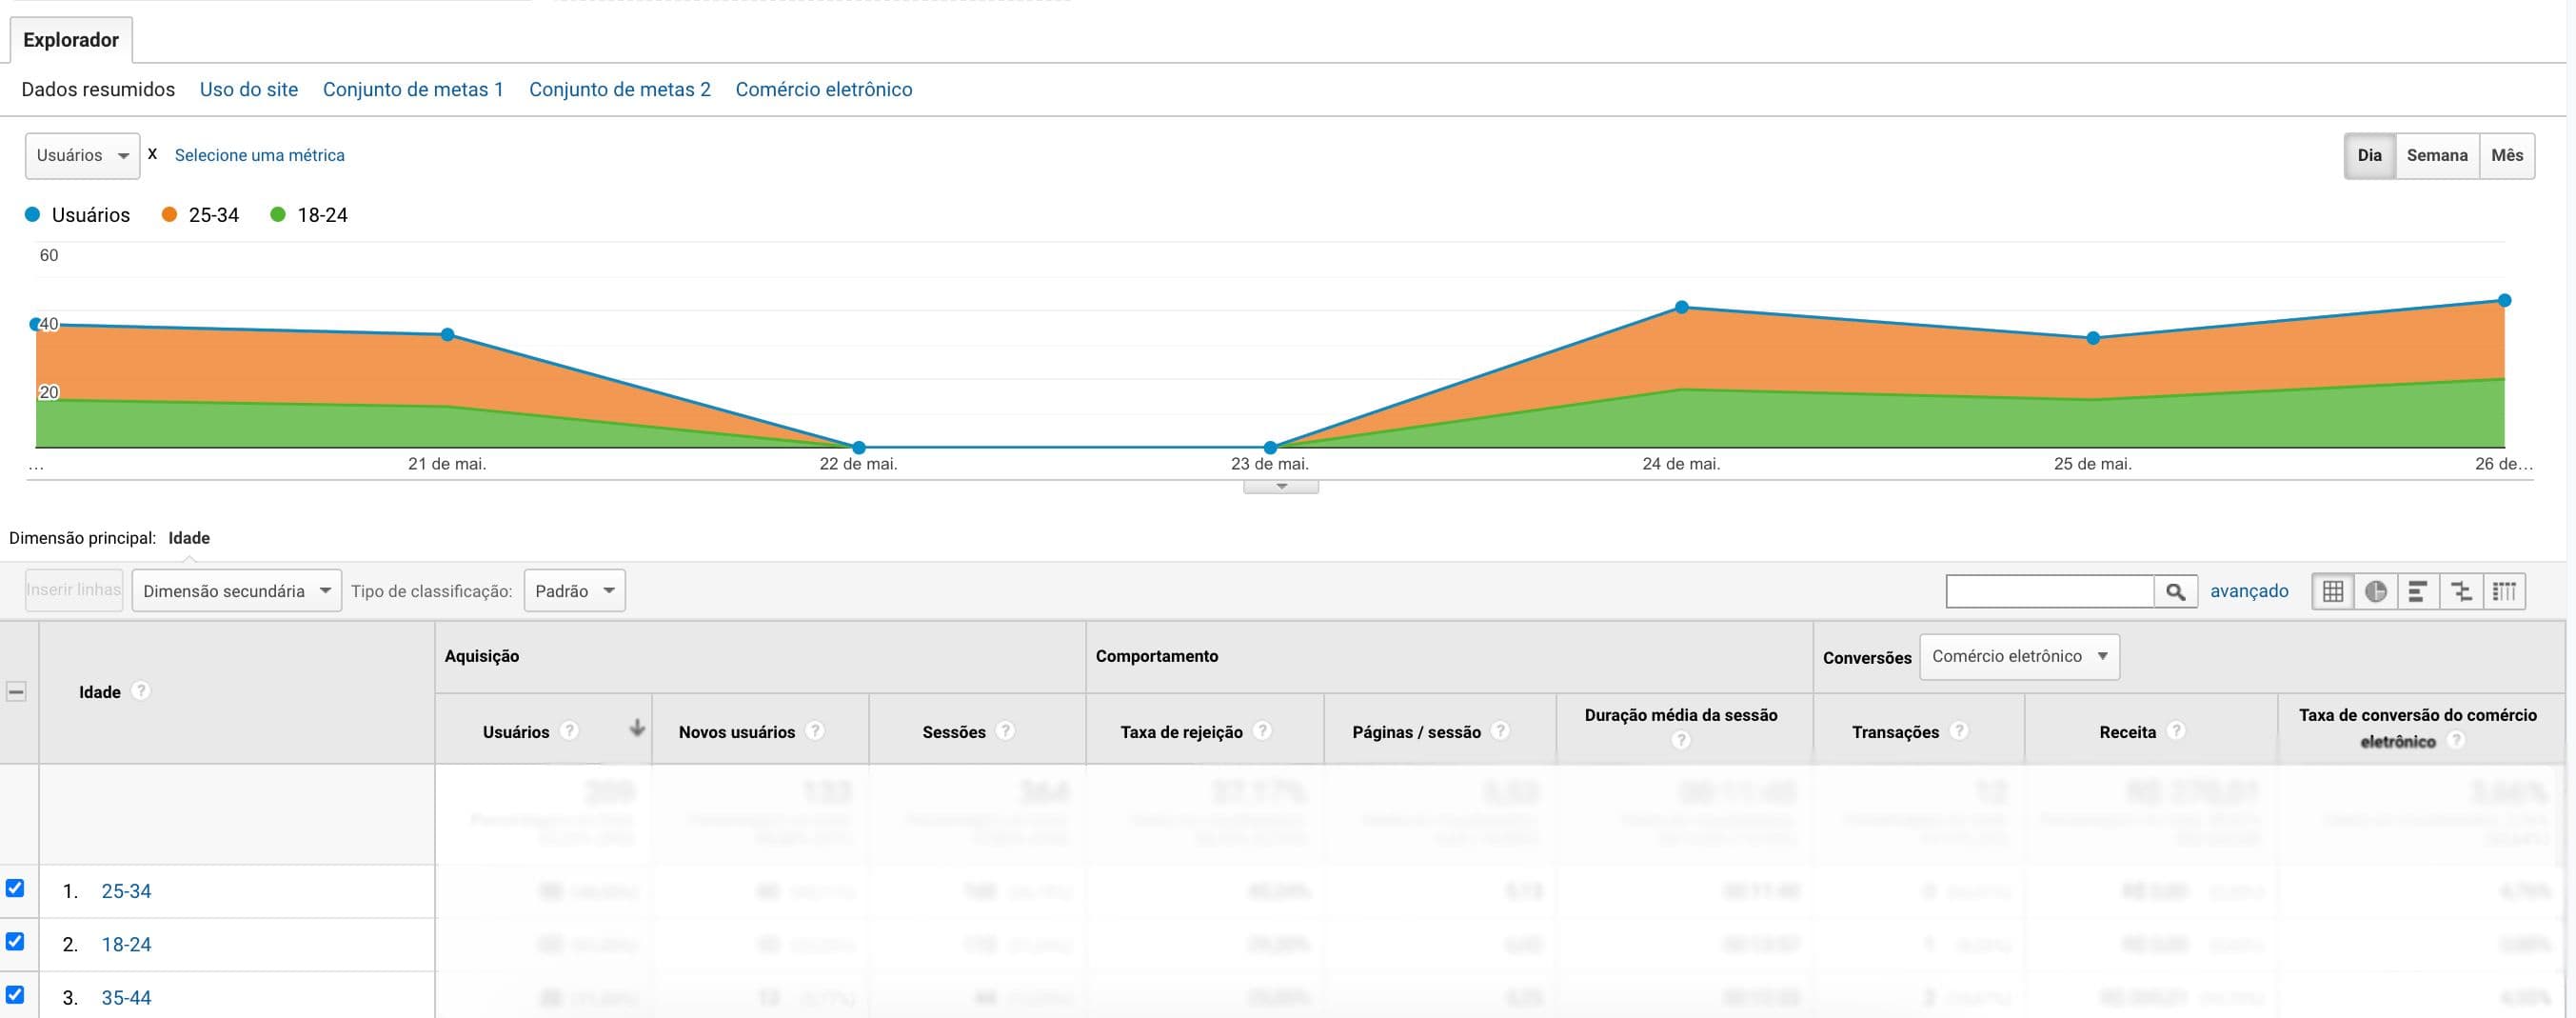Open the Dimensão secundária dropdown
Screen dimensions: 2576x1018
pos(236,590)
